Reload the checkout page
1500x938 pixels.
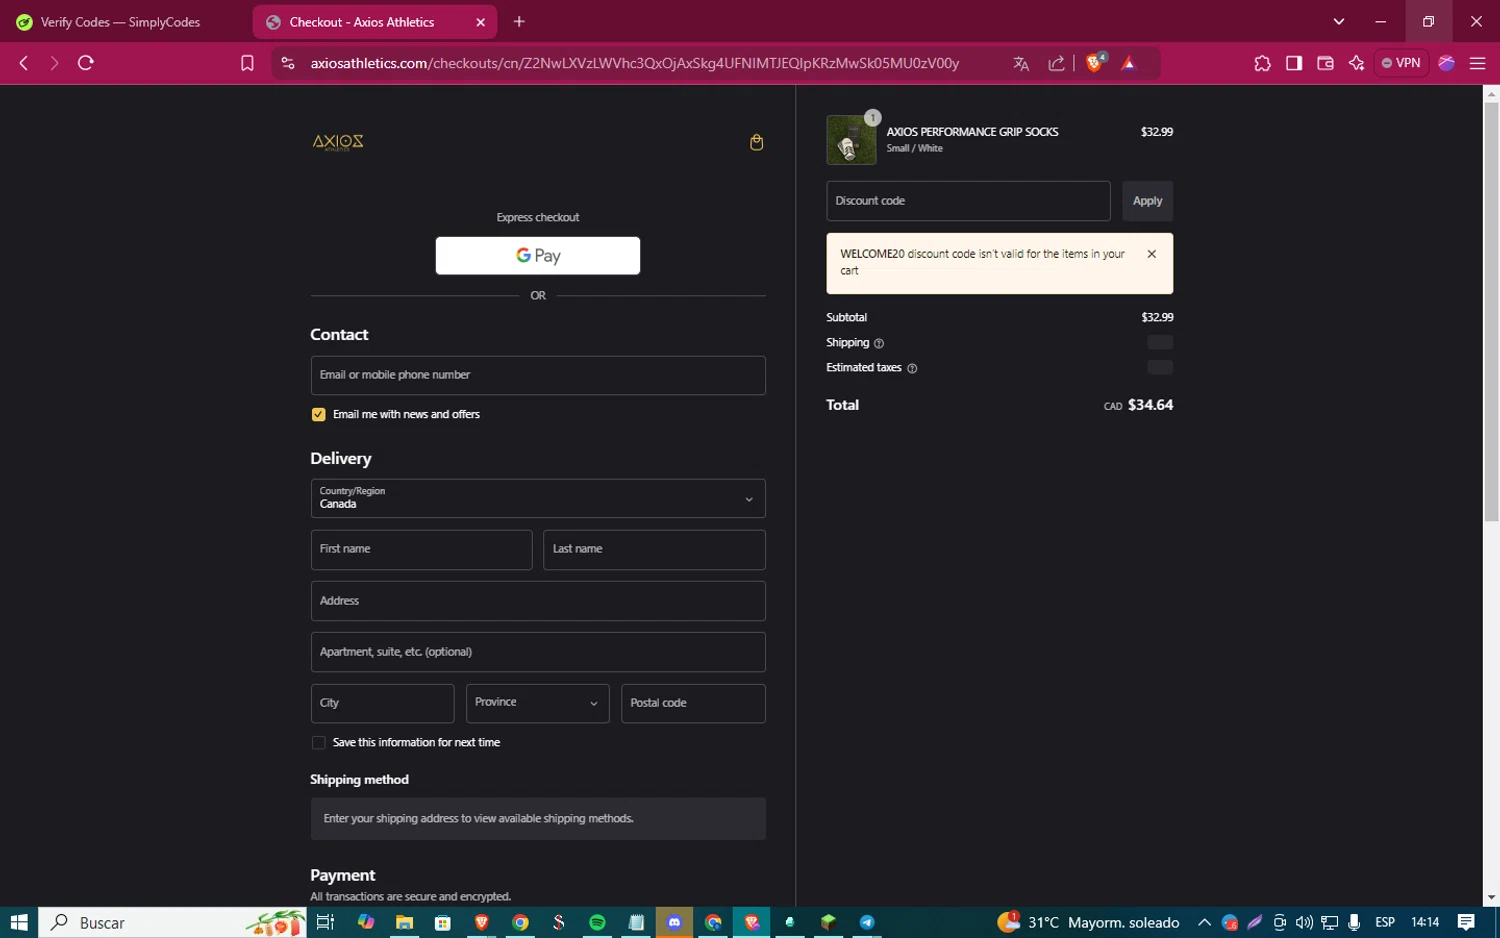tap(86, 63)
